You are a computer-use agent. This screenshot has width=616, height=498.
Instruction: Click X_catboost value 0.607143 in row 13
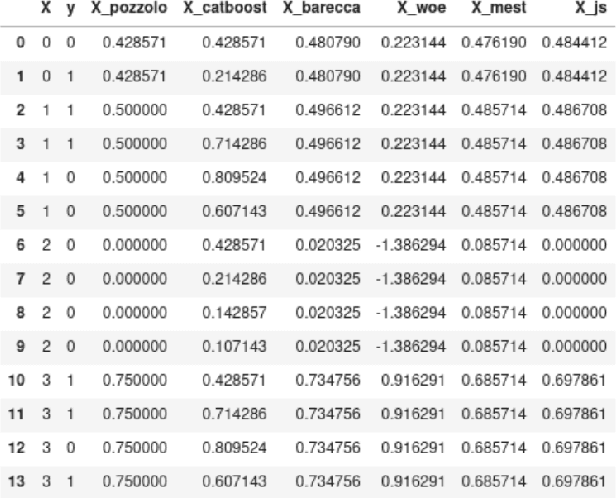pyautogui.click(x=235, y=481)
